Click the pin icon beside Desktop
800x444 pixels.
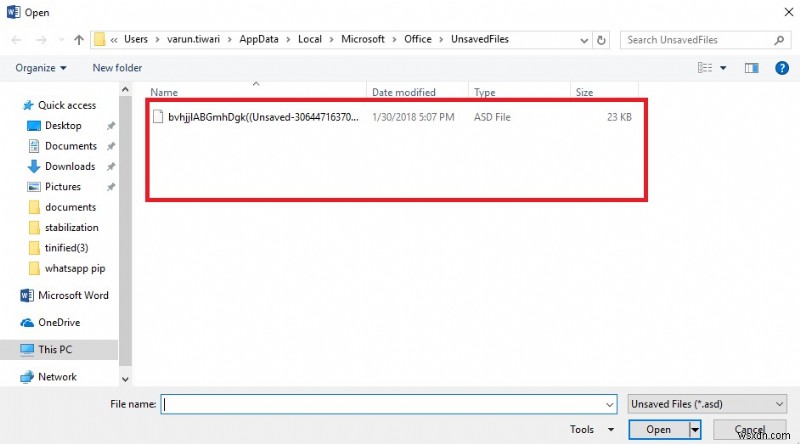(111, 126)
